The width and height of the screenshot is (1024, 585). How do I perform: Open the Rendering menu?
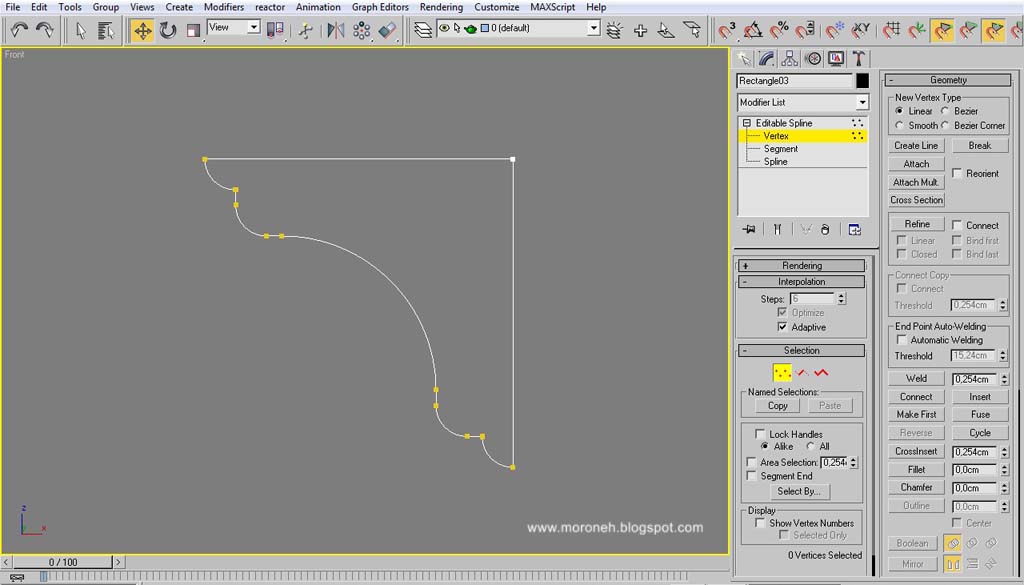pos(440,7)
